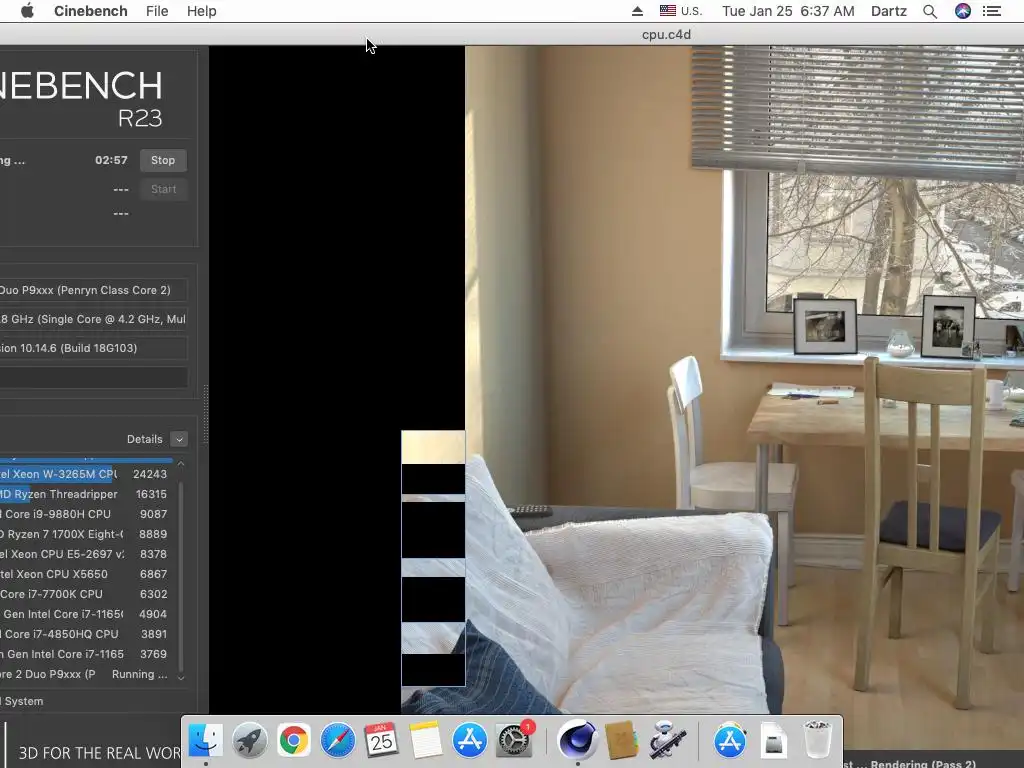
Task: Click the Penryn Class Core 2 processor field
Action: [x=93, y=290]
